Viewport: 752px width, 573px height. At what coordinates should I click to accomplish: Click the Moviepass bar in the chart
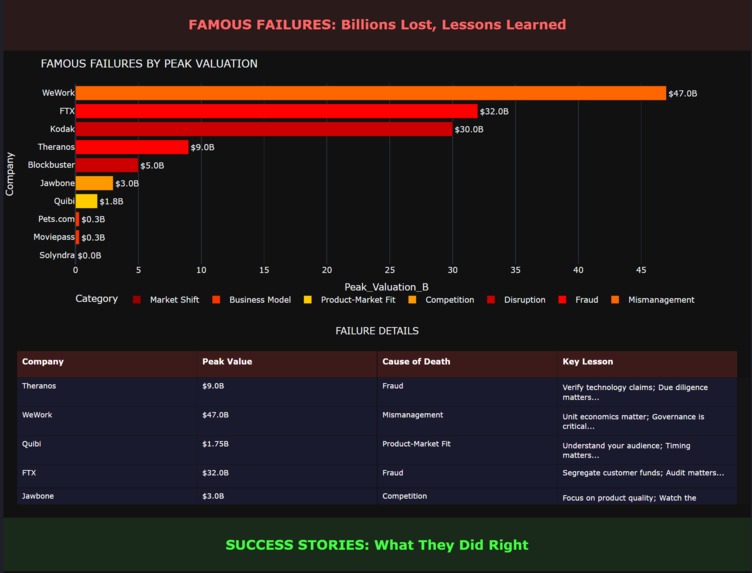click(77, 237)
